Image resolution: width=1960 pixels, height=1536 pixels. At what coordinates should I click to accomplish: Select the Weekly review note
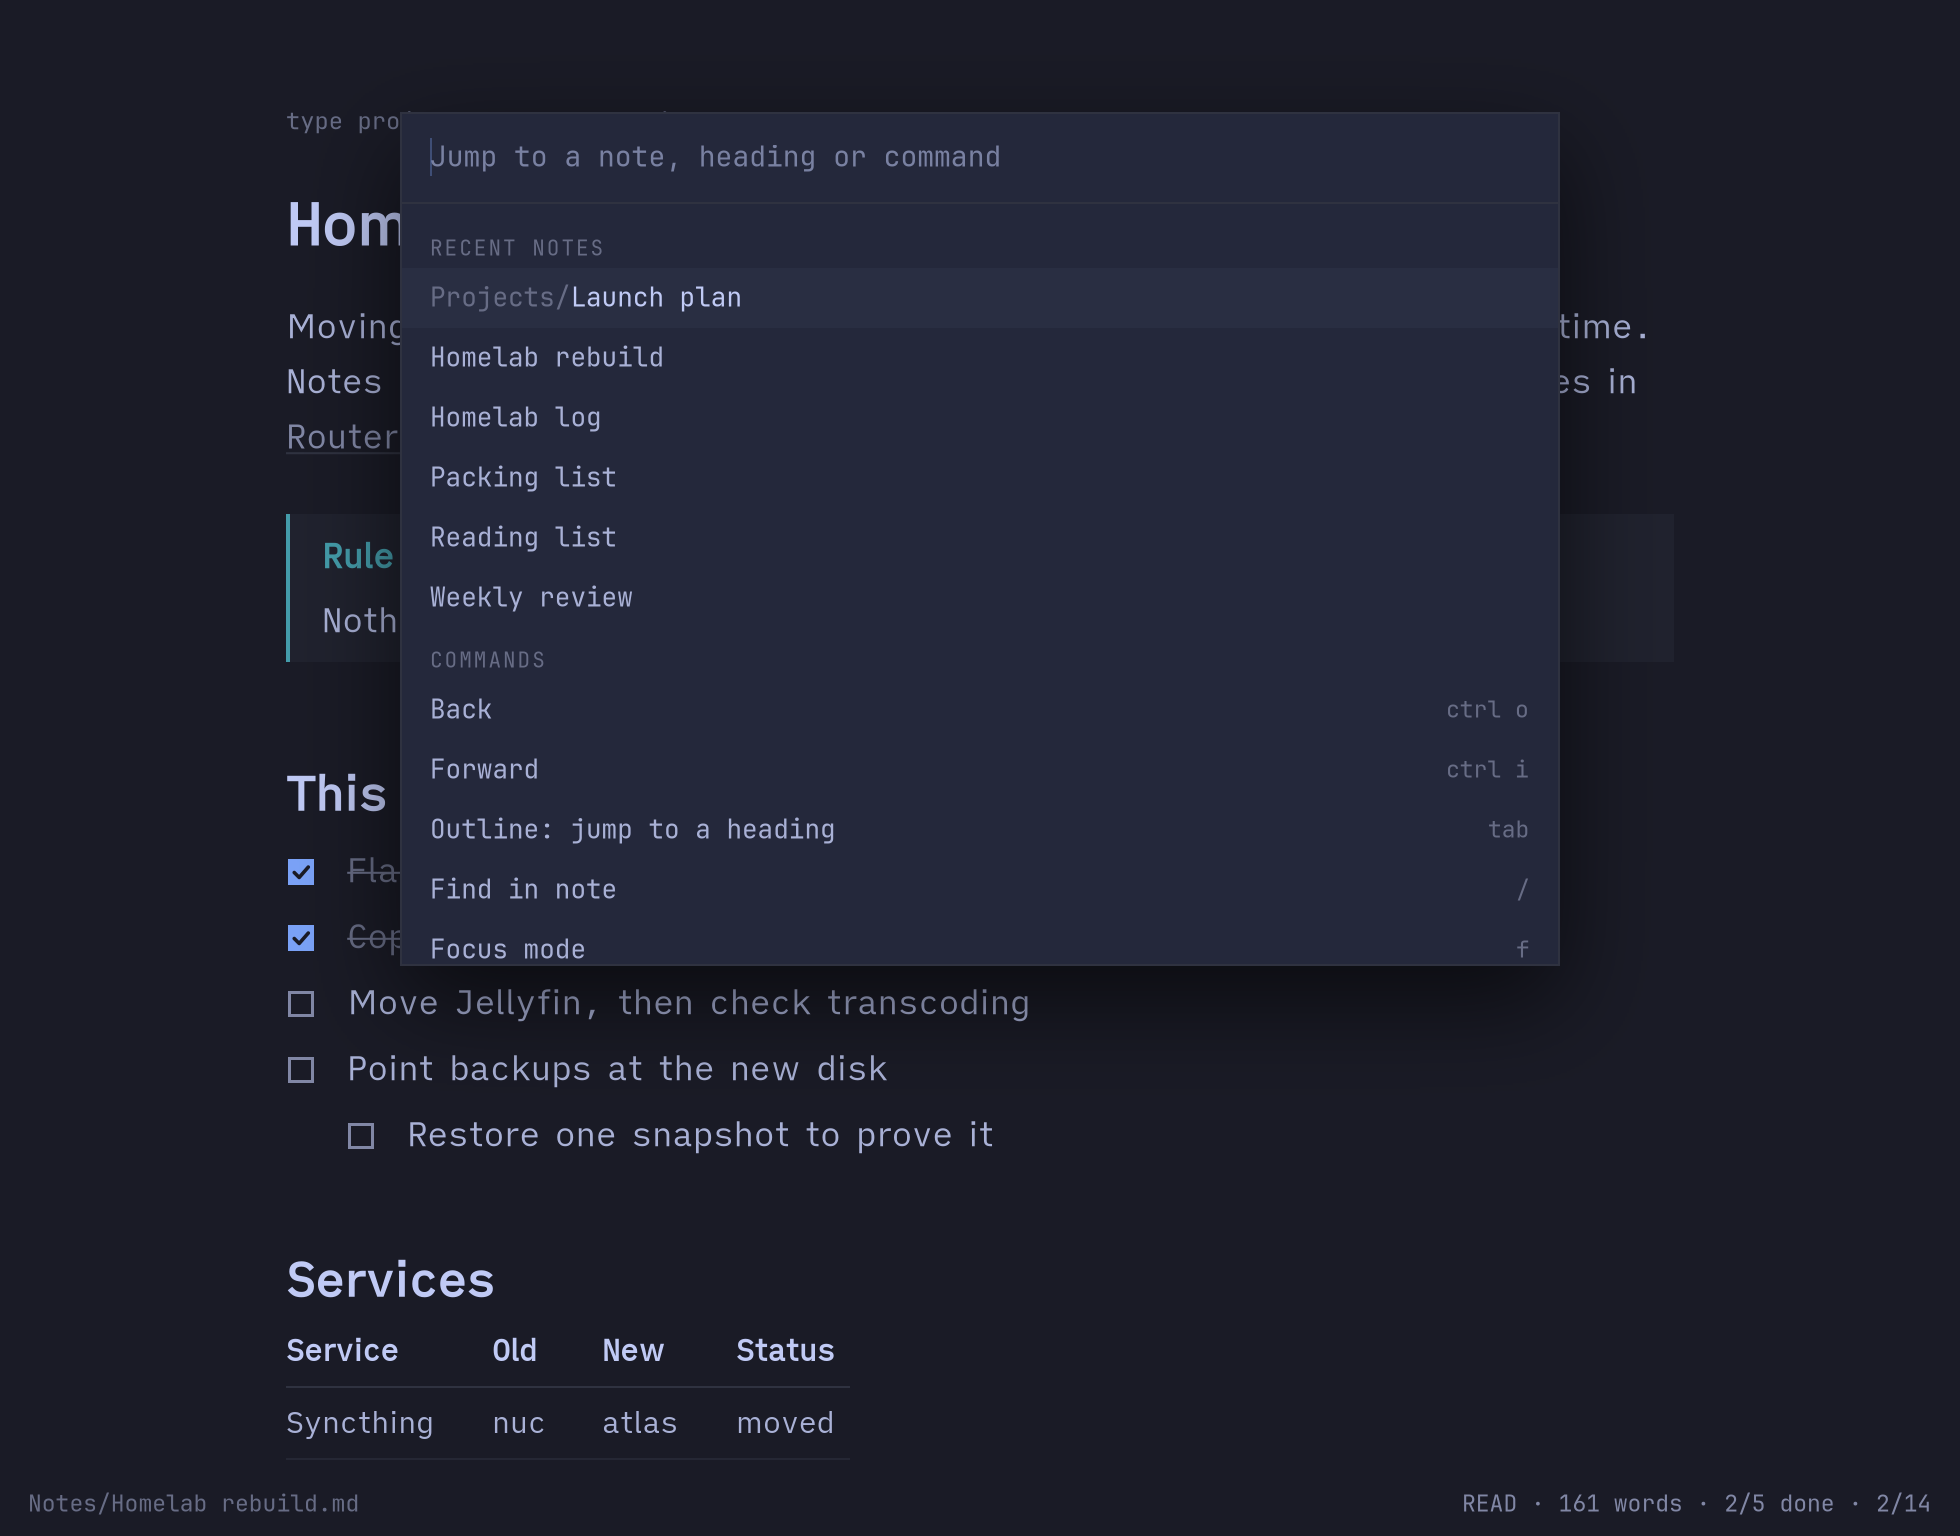[x=979, y=598]
